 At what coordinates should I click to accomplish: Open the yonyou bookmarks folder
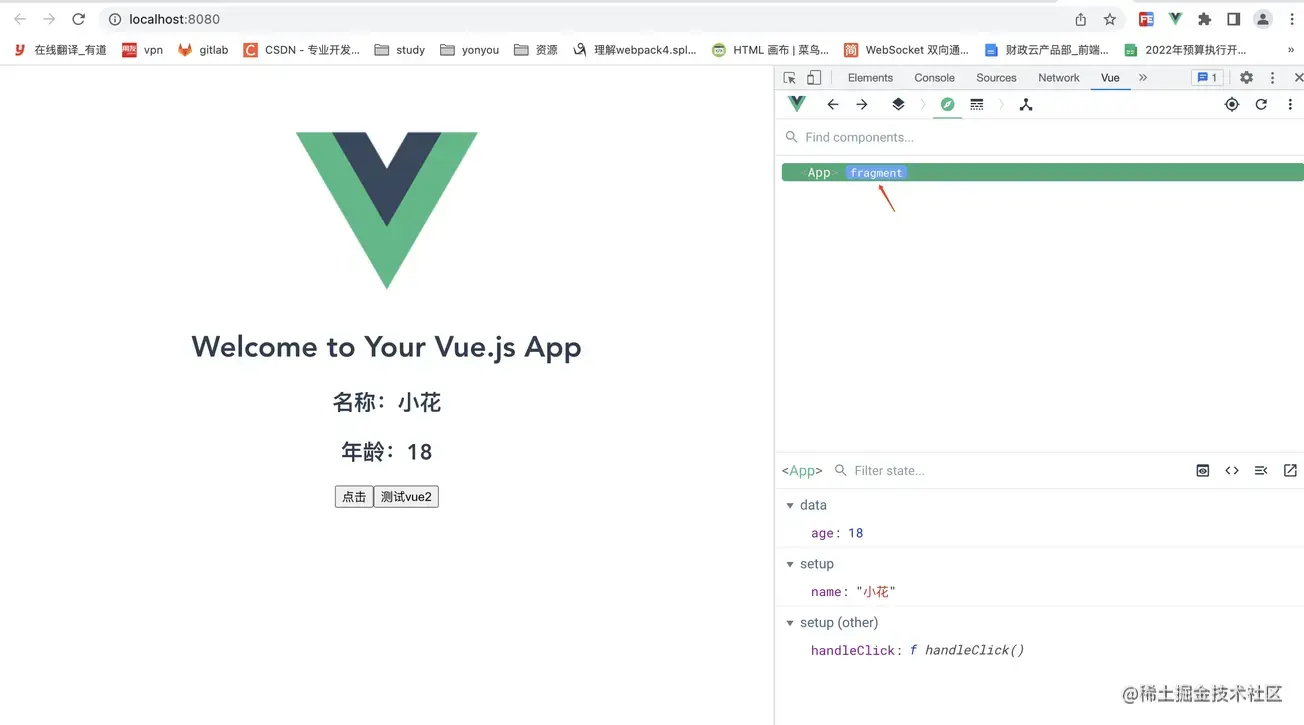pyautogui.click(x=469, y=49)
